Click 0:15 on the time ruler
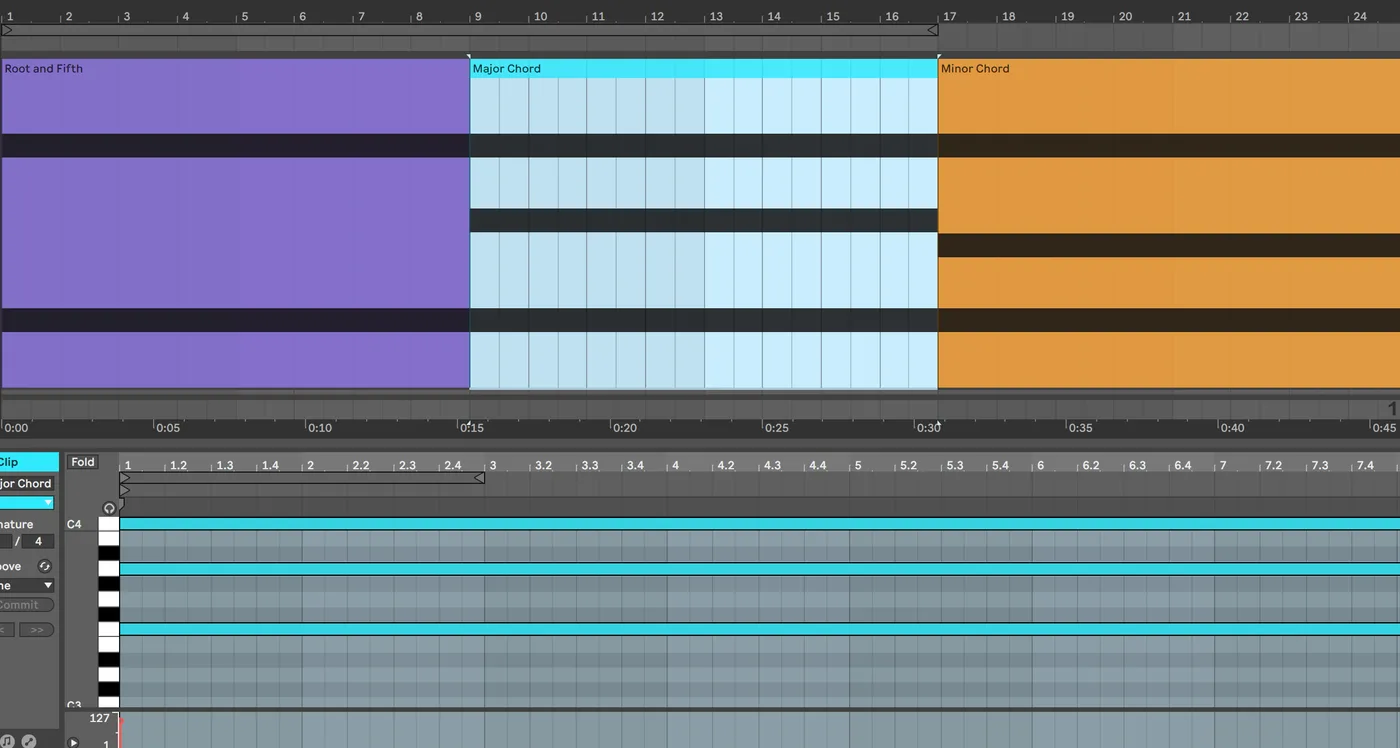This screenshot has width=1400, height=748. click(x=472, y=428)
